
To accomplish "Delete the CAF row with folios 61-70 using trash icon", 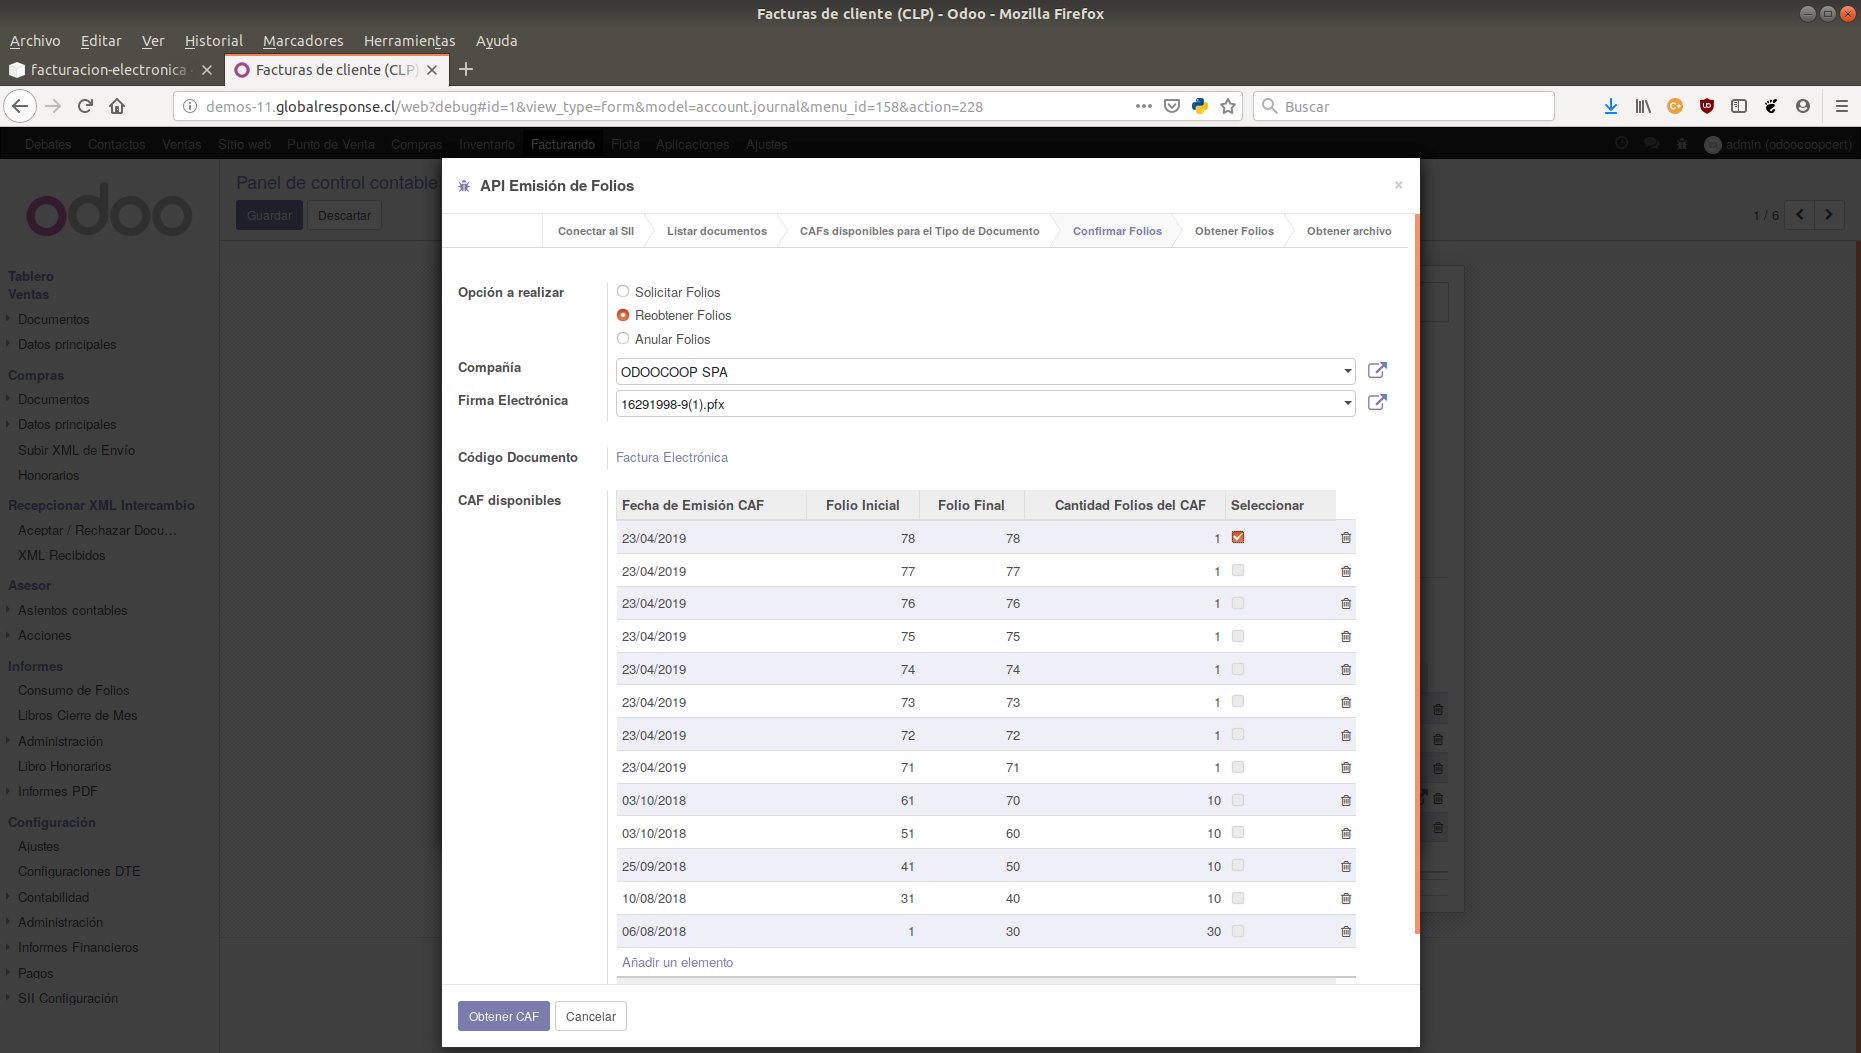I will (x=1345, y=800).
